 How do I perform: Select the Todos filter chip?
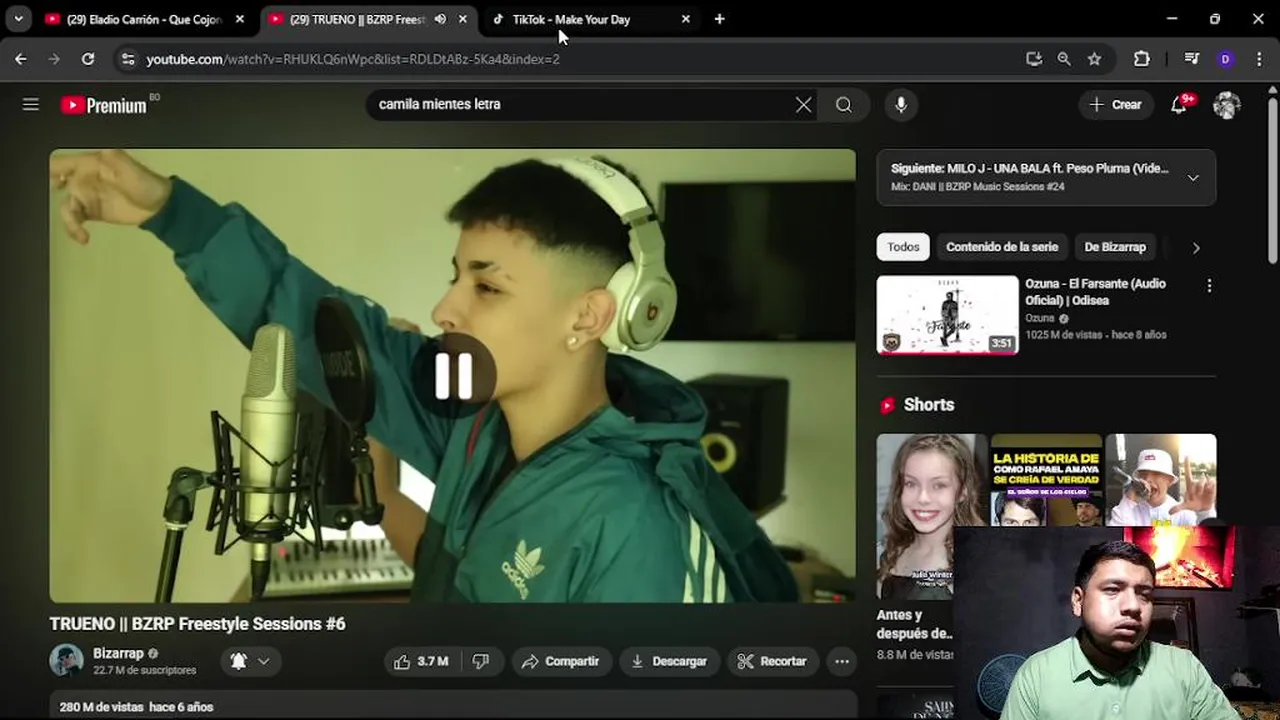coord(903,247)
